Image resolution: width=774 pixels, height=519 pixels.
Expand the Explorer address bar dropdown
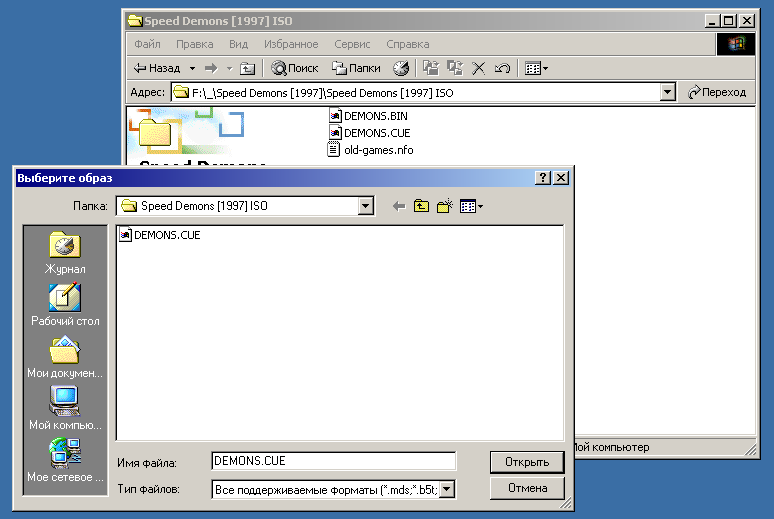pos(667,92)
